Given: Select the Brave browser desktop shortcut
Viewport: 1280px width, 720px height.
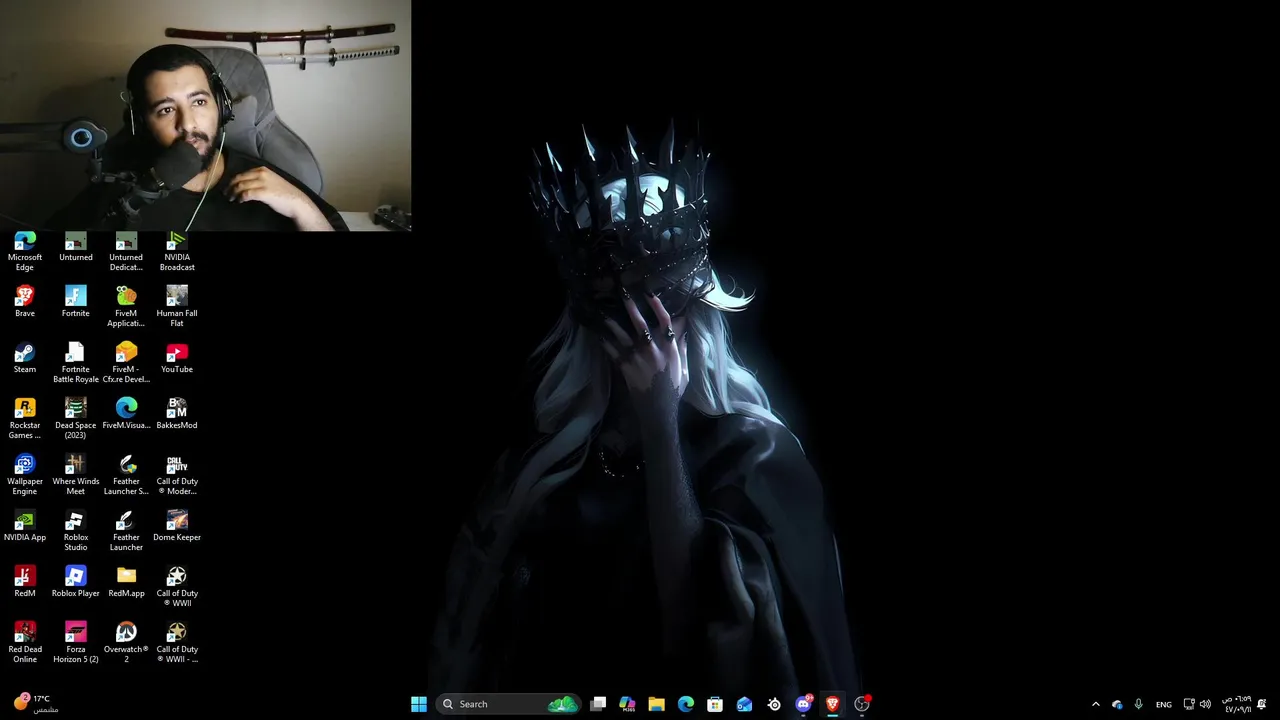Looking at the screenshot, I should click(25, 302).
